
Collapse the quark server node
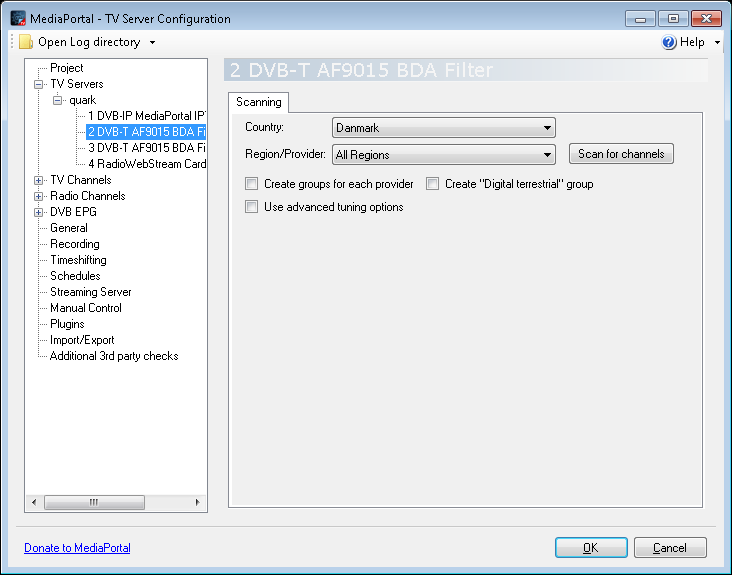pos(57,100)
